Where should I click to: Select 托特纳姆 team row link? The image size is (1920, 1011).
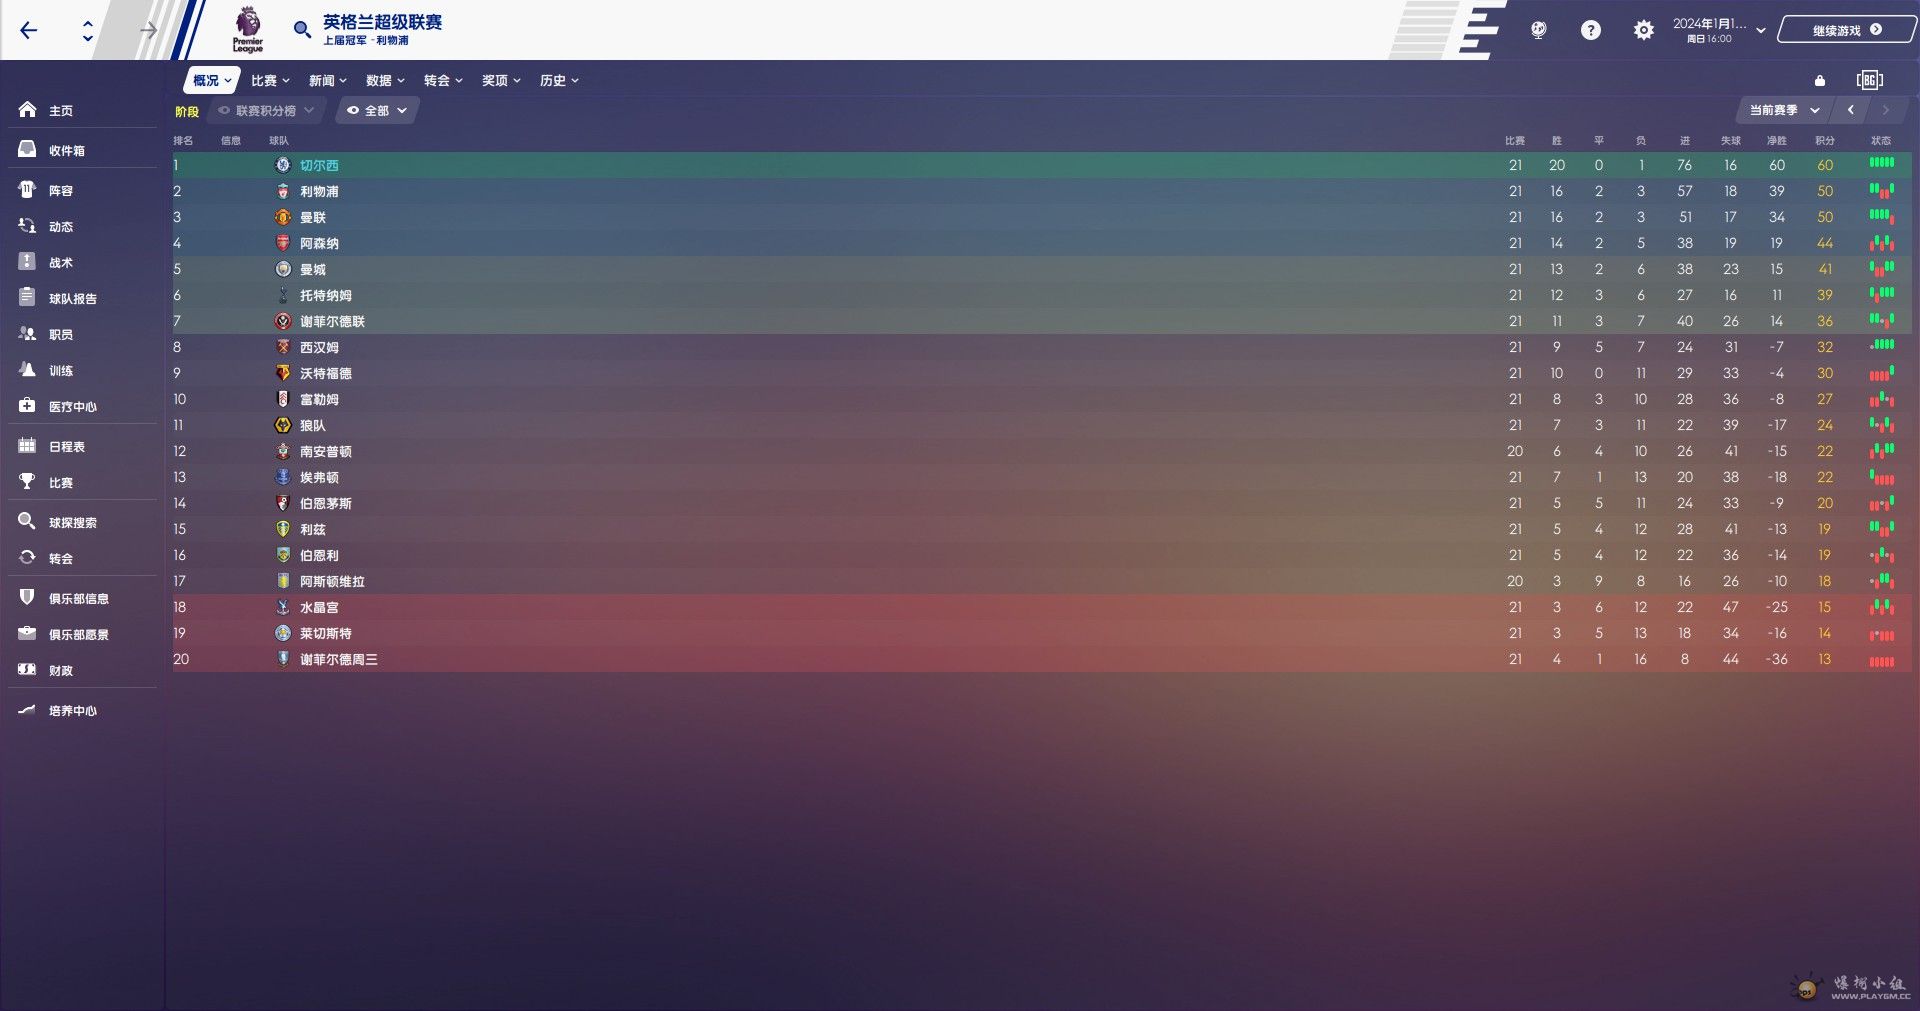326,295
